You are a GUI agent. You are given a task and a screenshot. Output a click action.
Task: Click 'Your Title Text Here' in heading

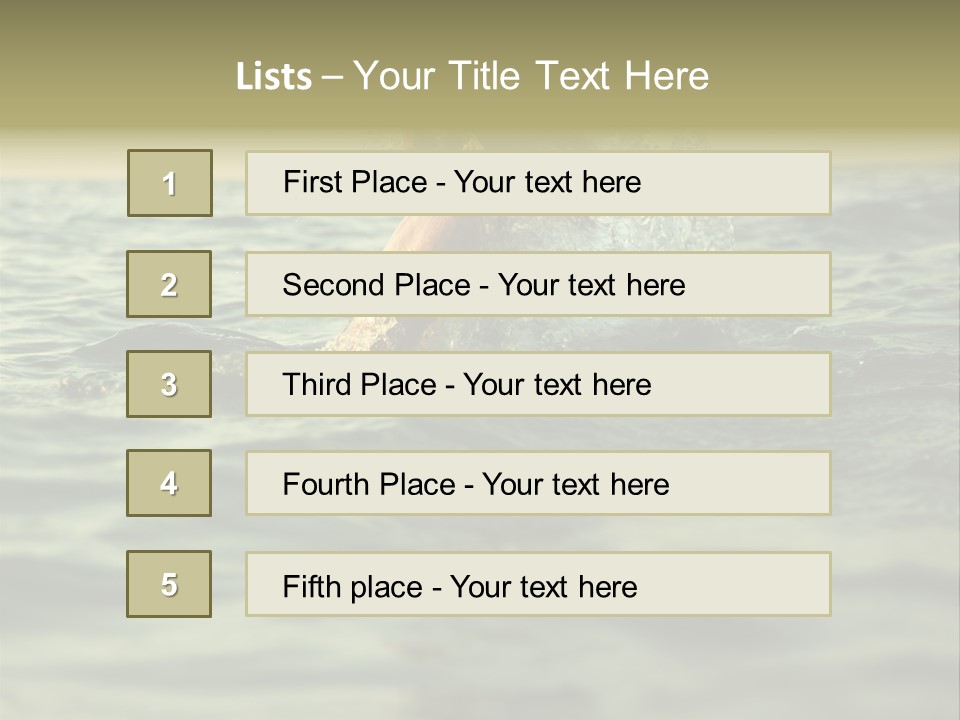click(x=531, y=76)
